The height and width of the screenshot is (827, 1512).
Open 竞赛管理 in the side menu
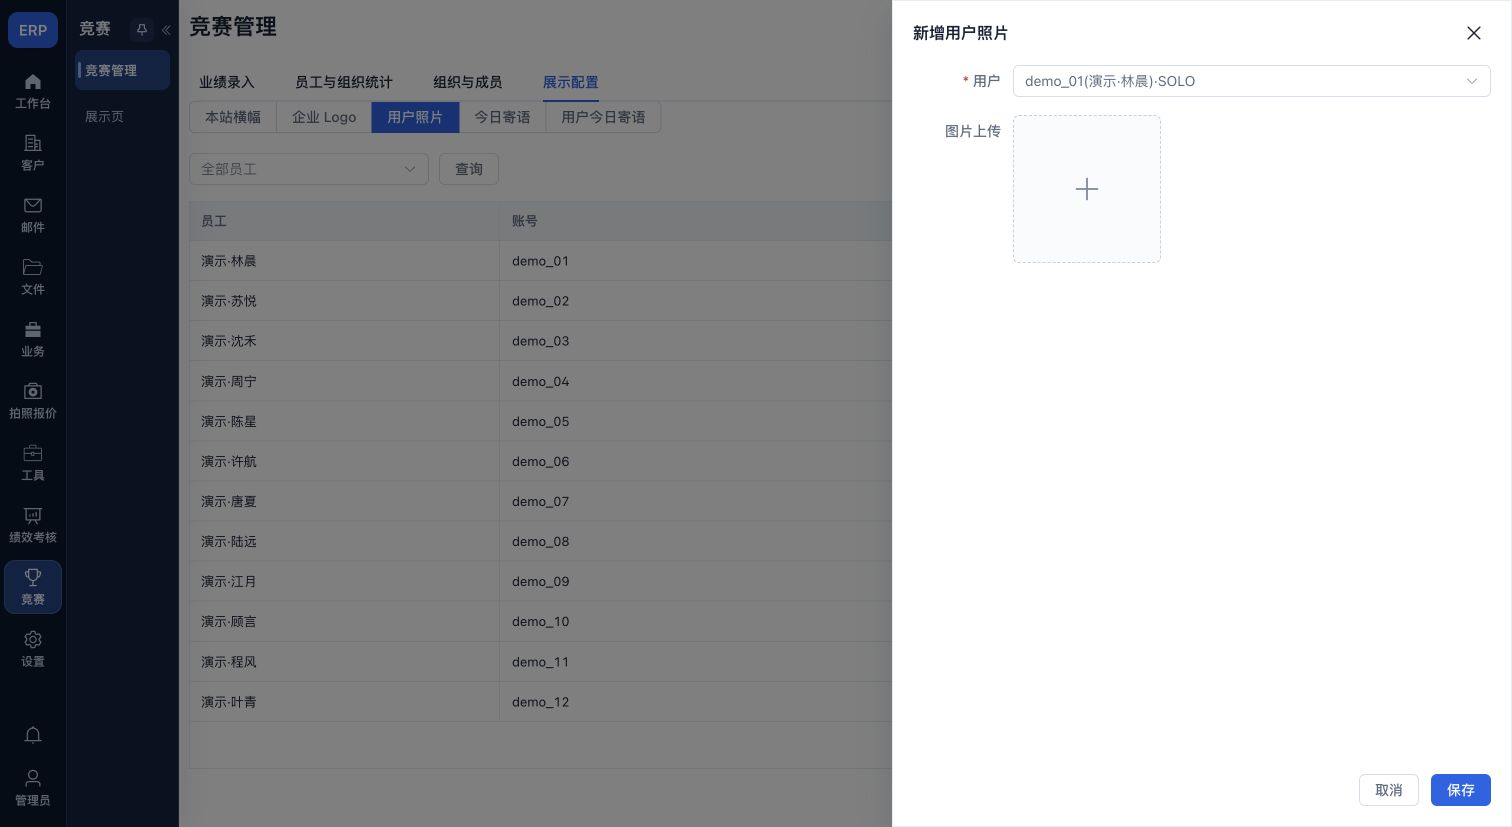[x=123, y=70]
